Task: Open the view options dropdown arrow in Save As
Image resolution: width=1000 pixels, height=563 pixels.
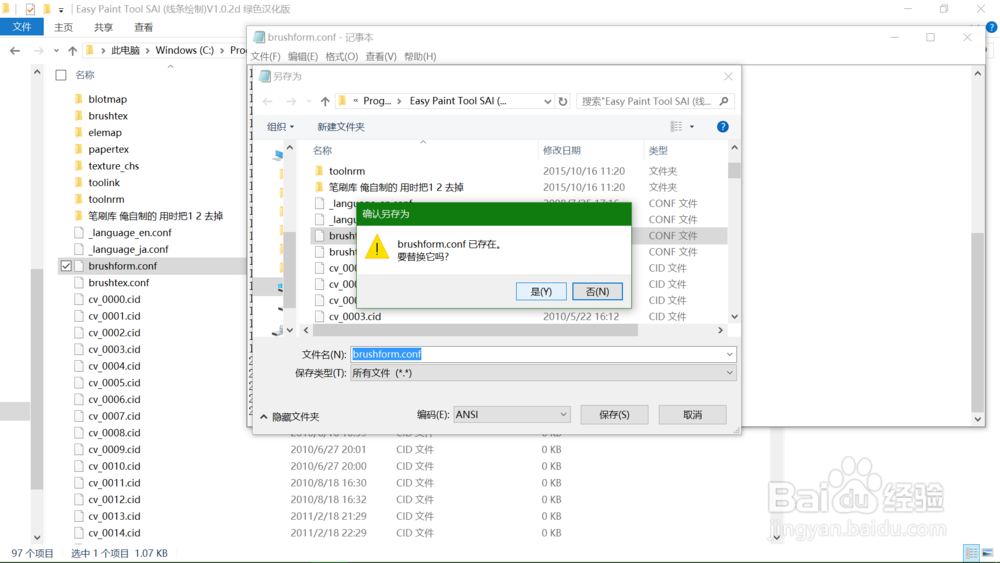Action: tap(692, 127)
